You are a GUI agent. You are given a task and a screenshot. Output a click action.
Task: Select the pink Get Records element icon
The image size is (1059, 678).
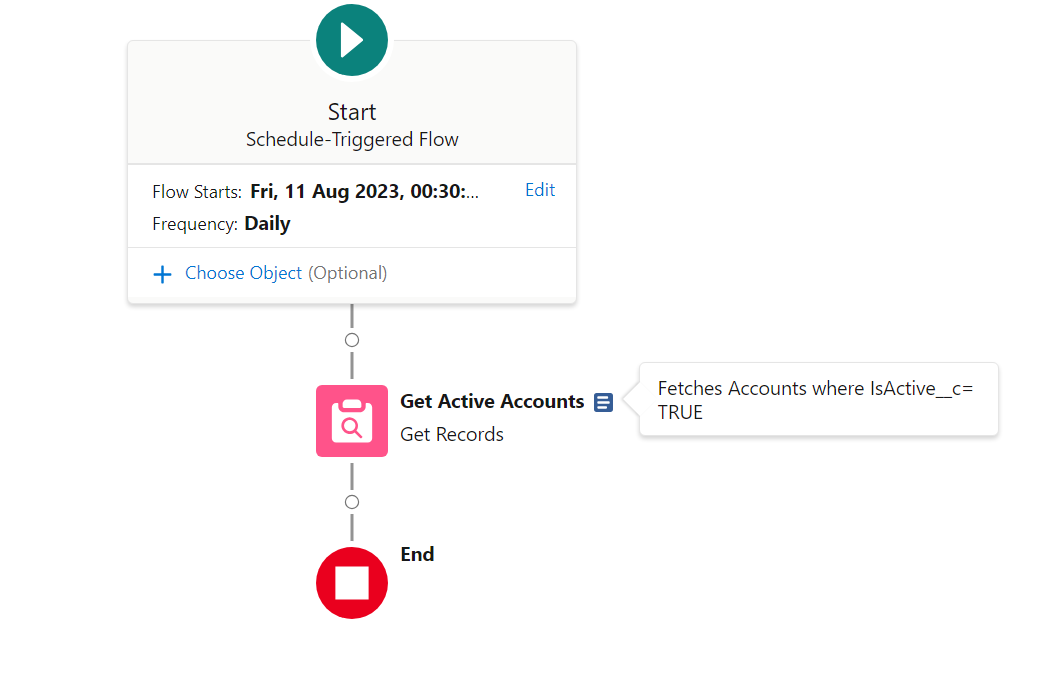pos(351,421)
